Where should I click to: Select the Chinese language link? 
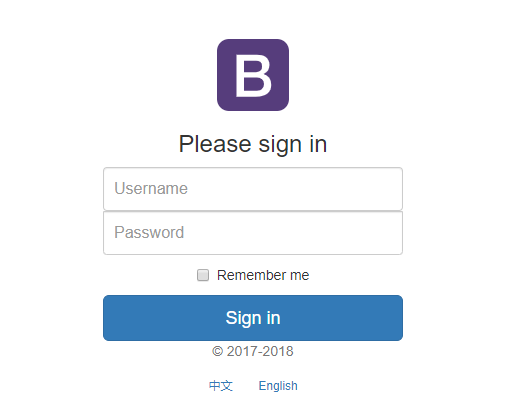coord(221,386)
